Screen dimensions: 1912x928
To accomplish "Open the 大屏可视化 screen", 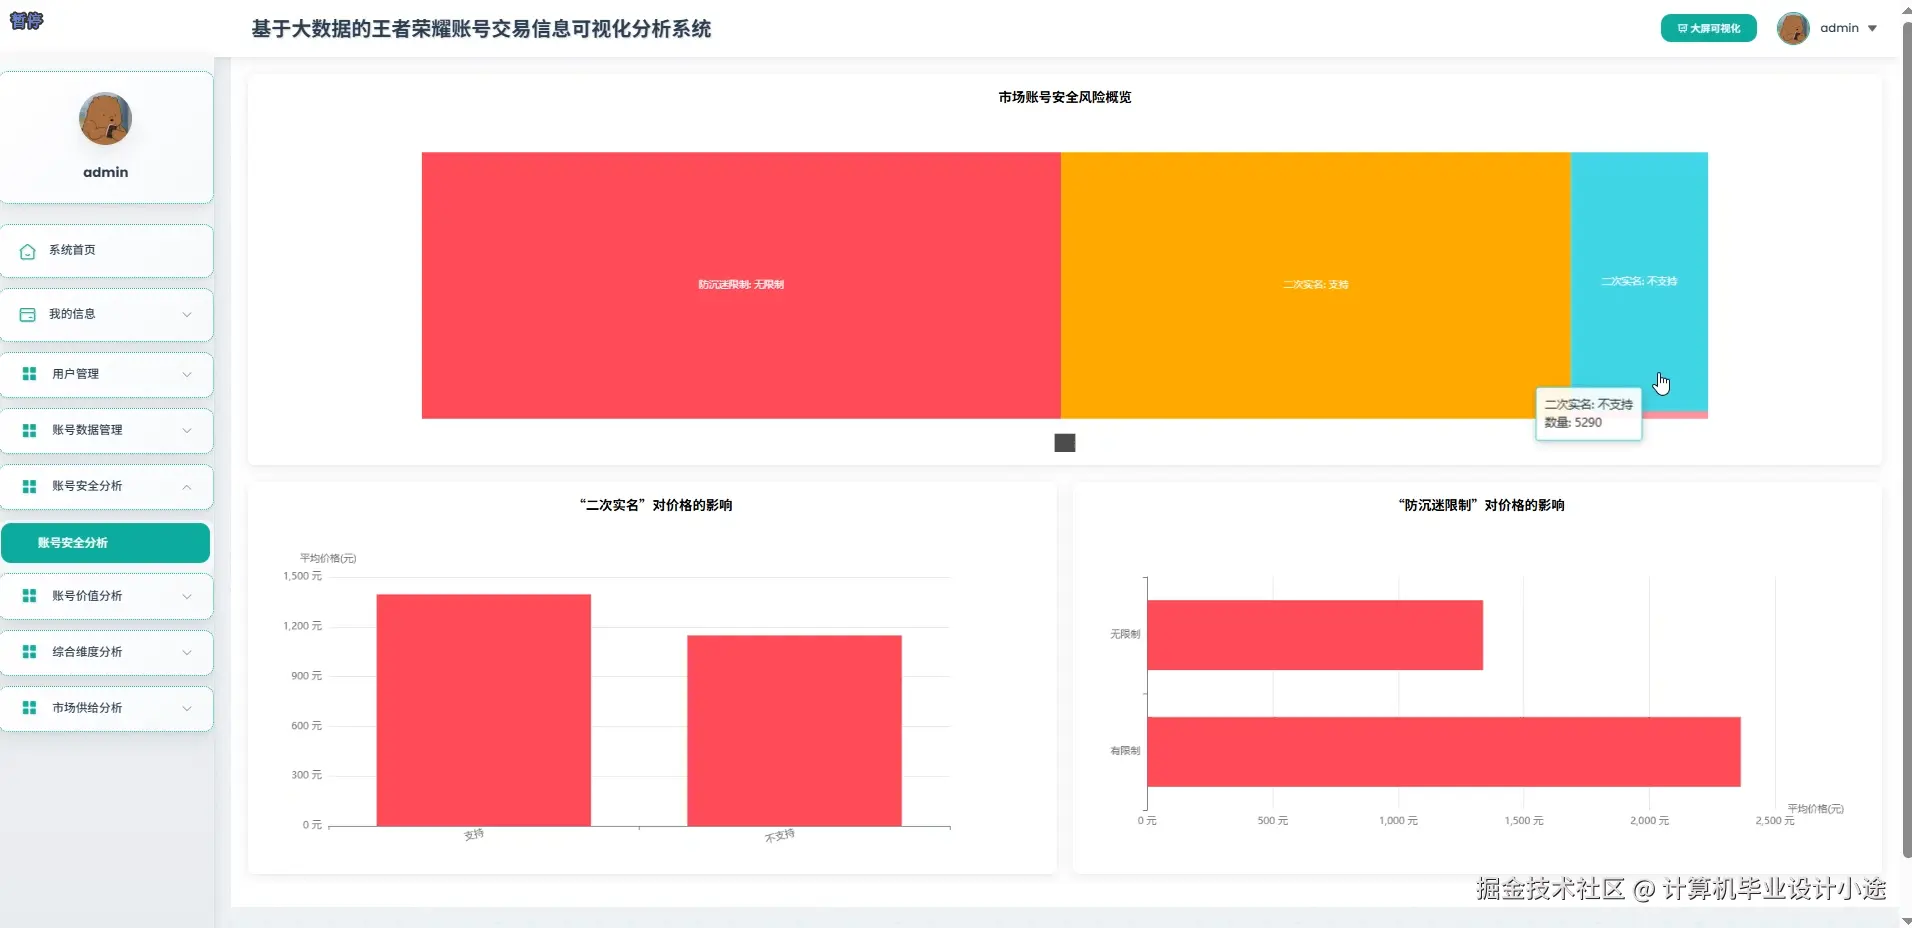I will [1707, 28].
